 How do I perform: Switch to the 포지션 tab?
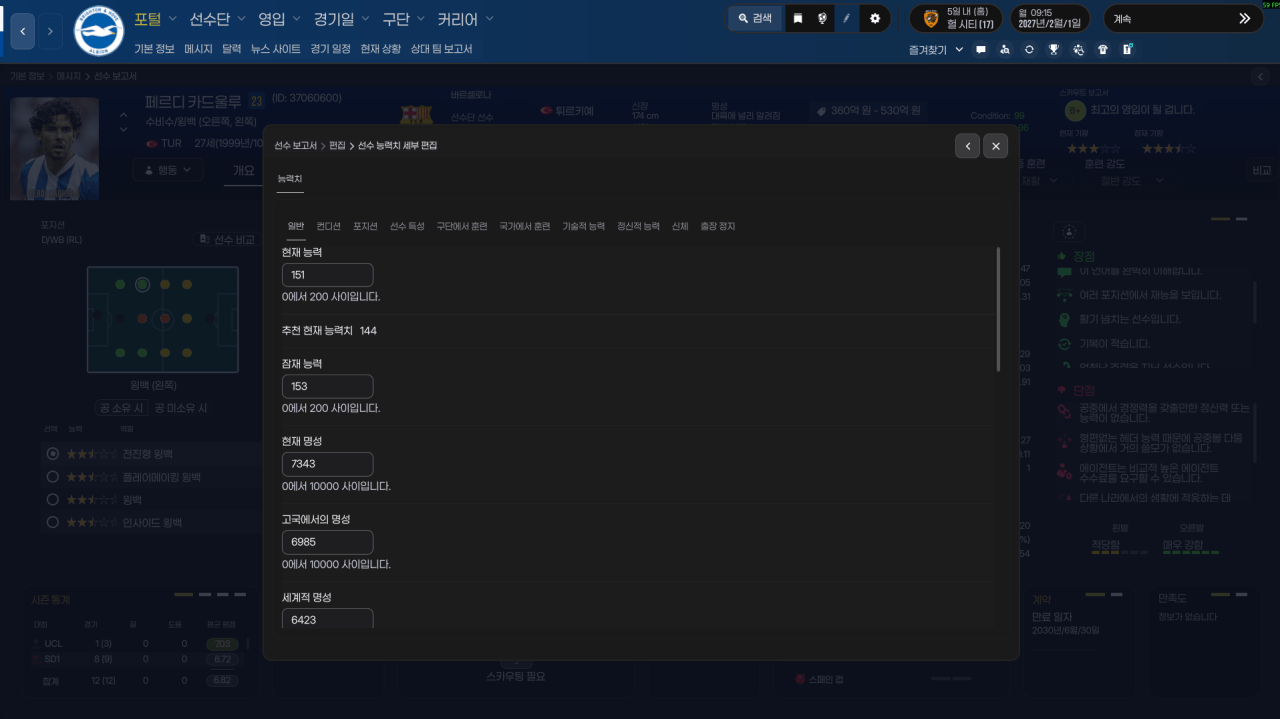(365, 227)
